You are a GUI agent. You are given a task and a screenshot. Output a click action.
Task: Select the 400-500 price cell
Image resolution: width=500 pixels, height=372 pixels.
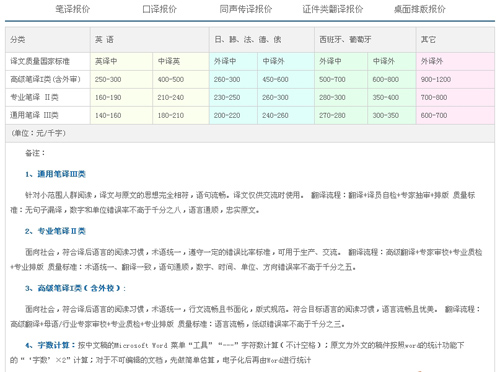[181, 79]
